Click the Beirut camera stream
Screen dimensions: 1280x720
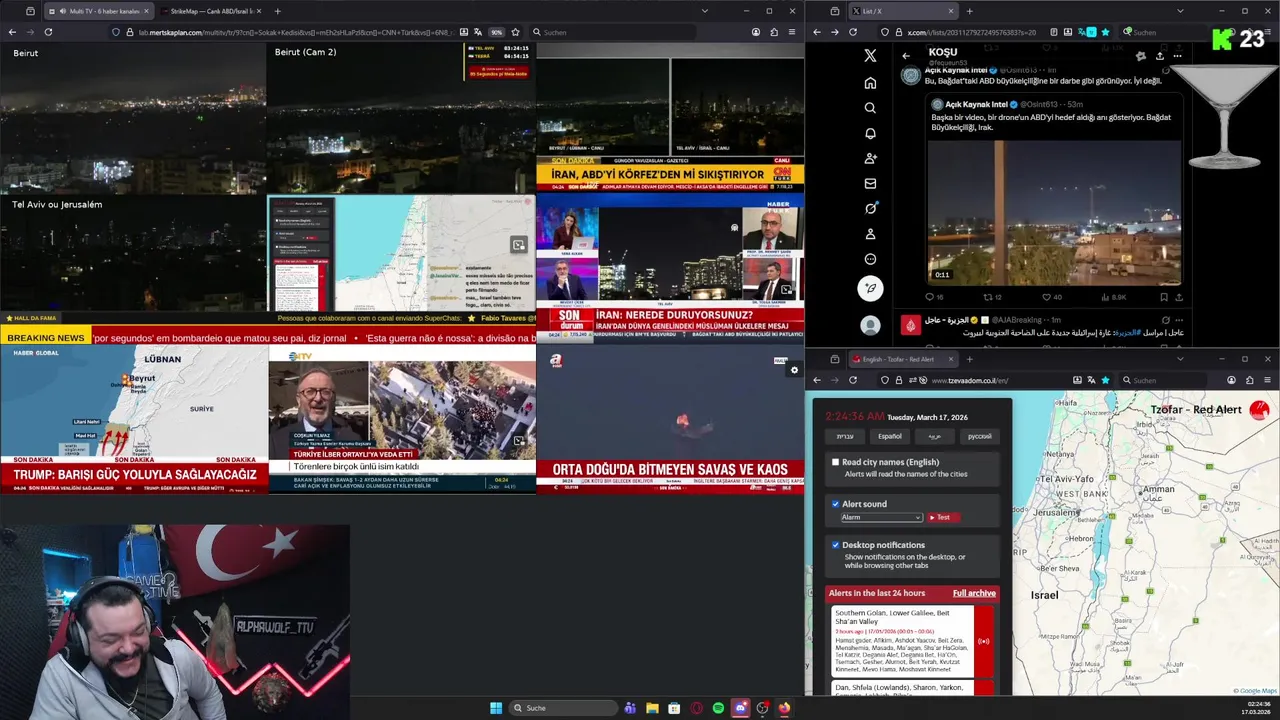(x=133, y=118)
